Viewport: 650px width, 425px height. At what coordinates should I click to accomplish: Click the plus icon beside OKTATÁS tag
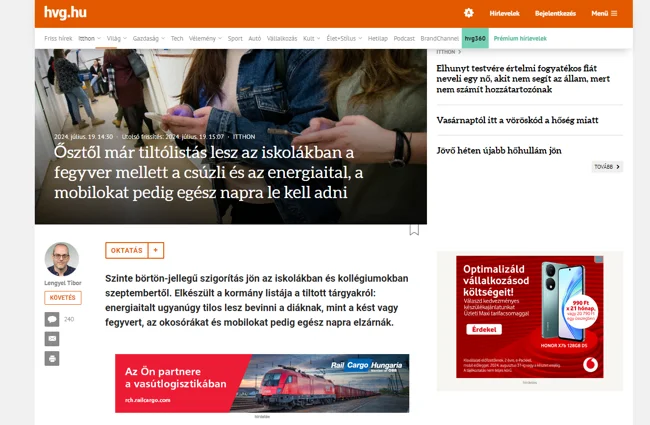pos(156,250)
